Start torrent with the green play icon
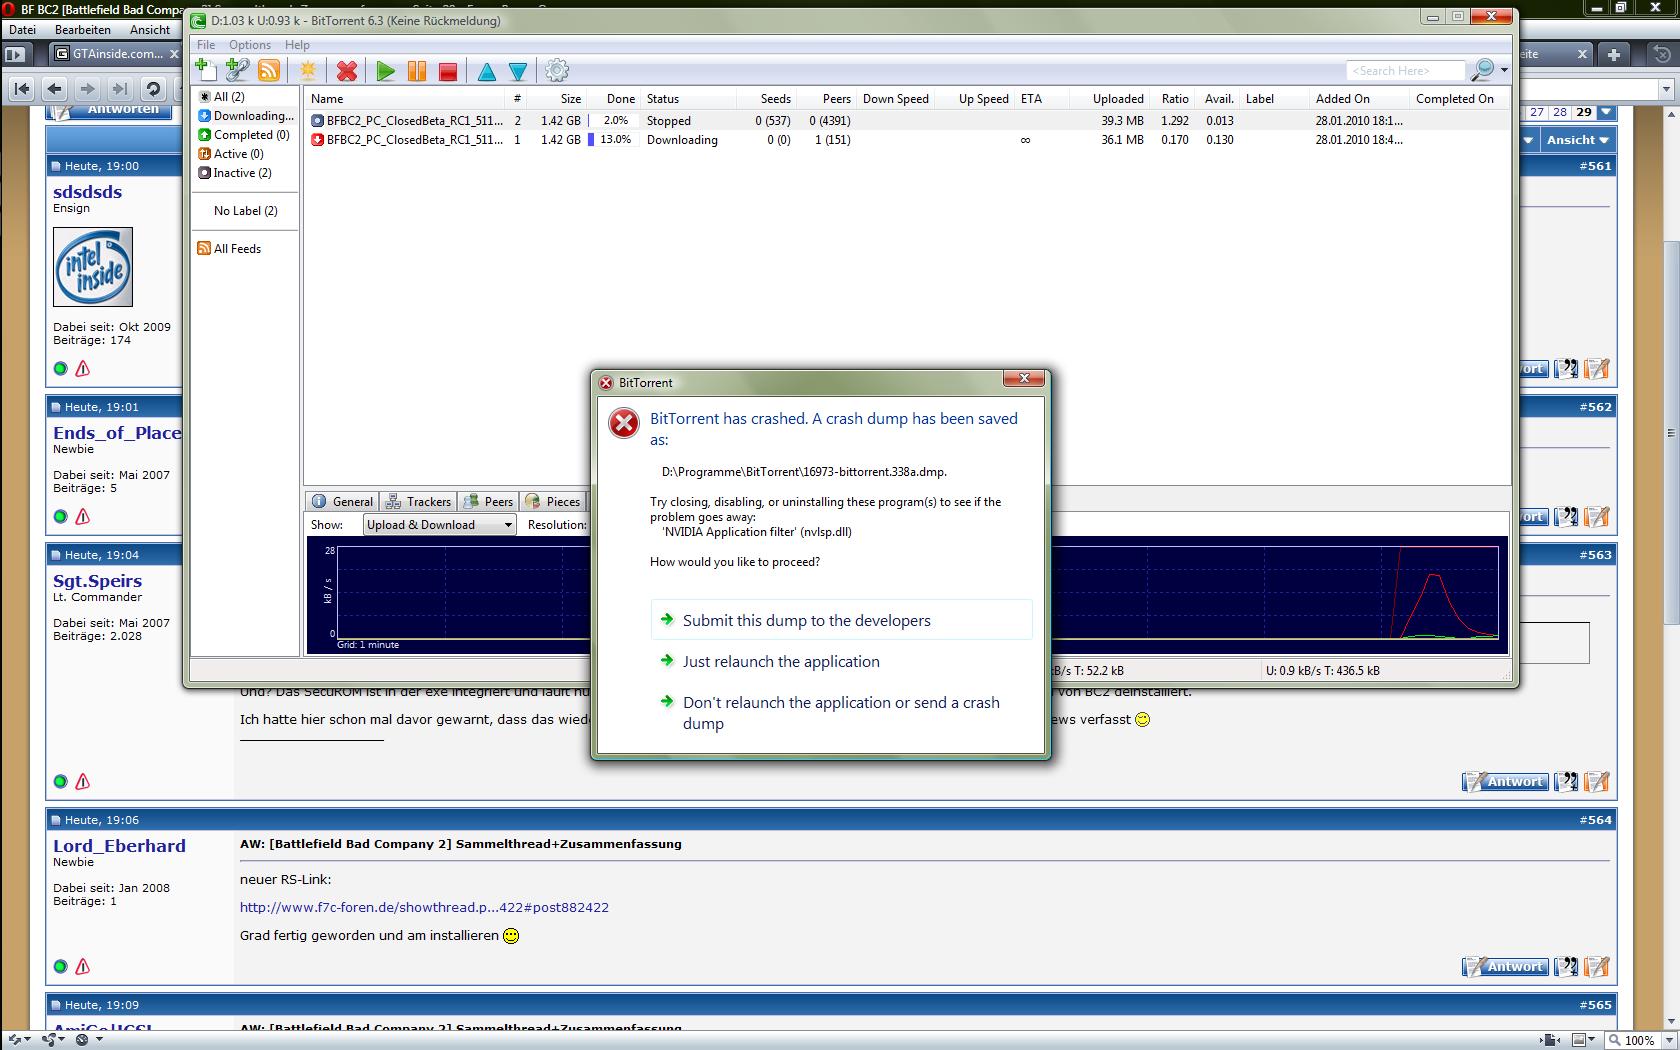The height and width of the screenshot is (1050, 1680). 386,70
